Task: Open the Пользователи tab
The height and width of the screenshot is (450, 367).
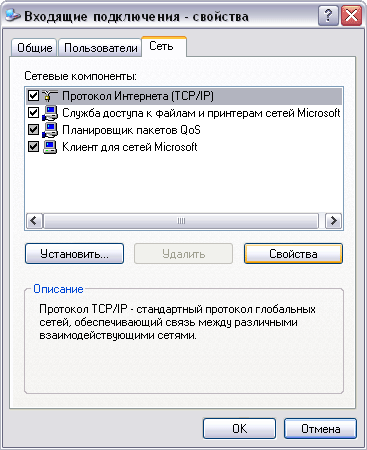Action: 100,48
